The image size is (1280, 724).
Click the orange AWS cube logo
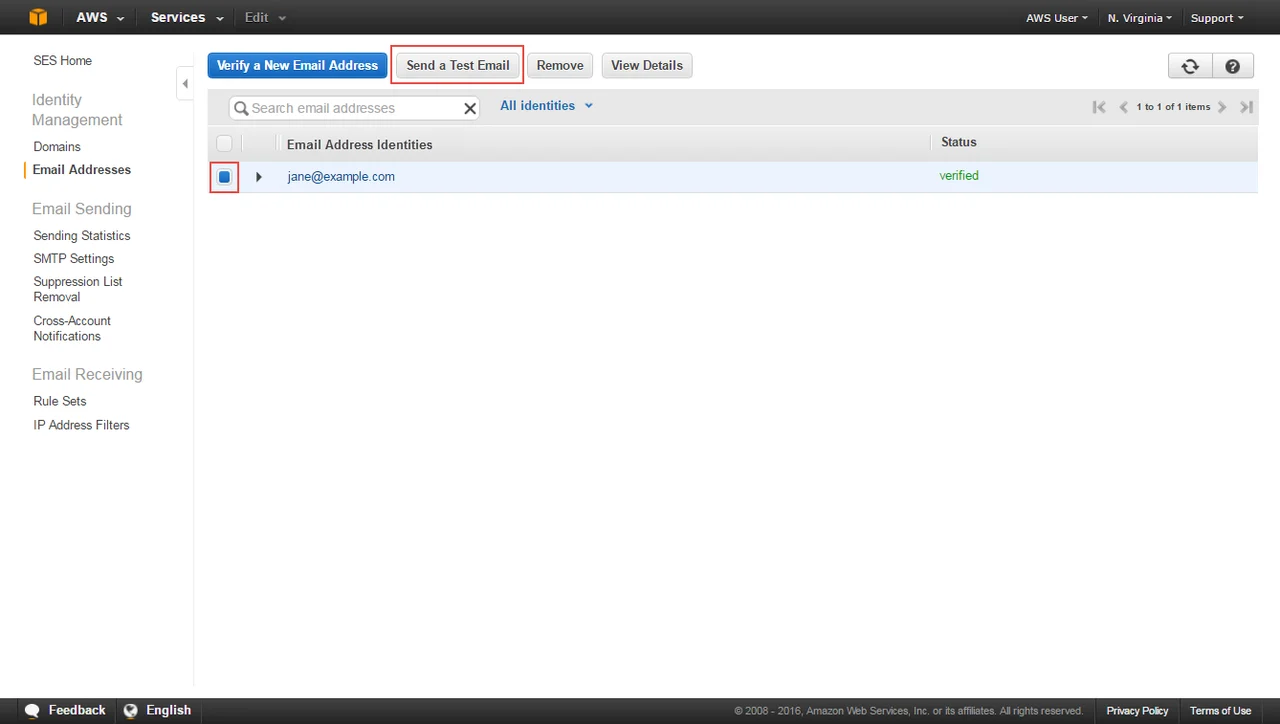coord(38,17)
